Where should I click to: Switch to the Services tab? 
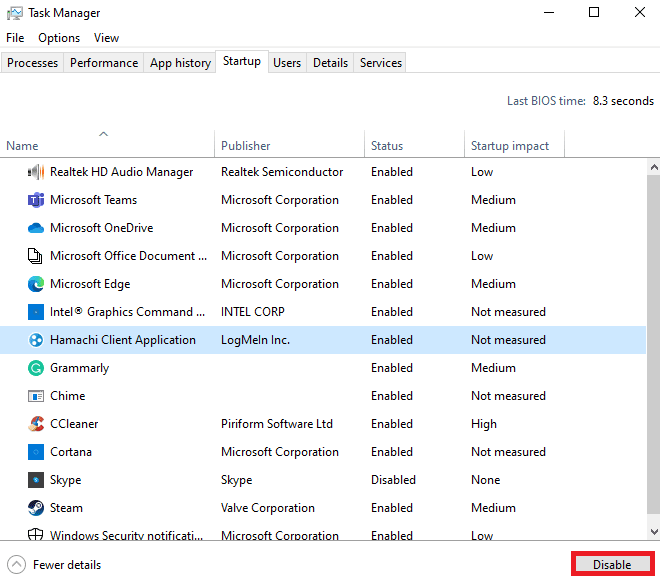pyautogui.click(x=381, y=63)
